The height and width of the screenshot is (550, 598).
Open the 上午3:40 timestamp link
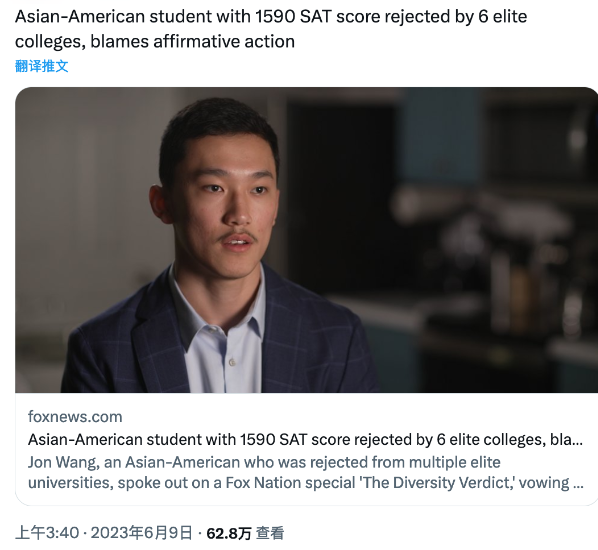(x=47, y=533)
